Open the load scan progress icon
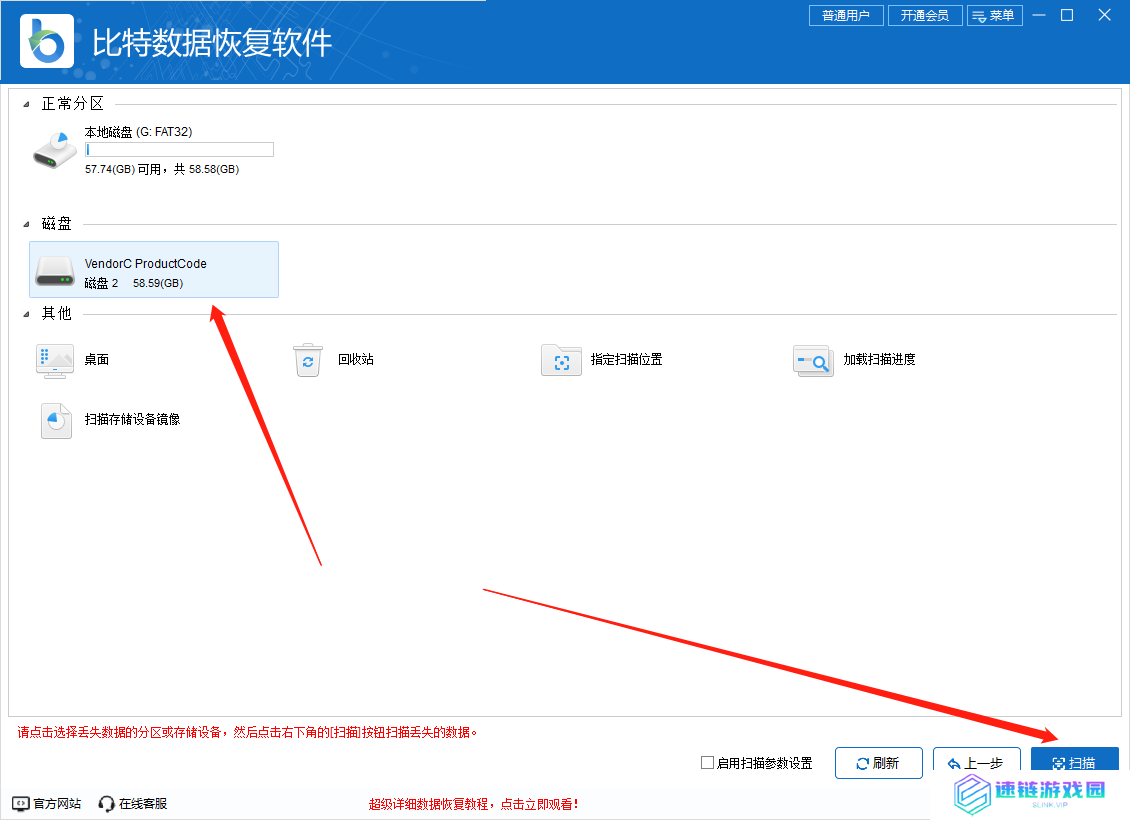Image resolution: width=1130 pixels, height=820 pixels. 813,360
